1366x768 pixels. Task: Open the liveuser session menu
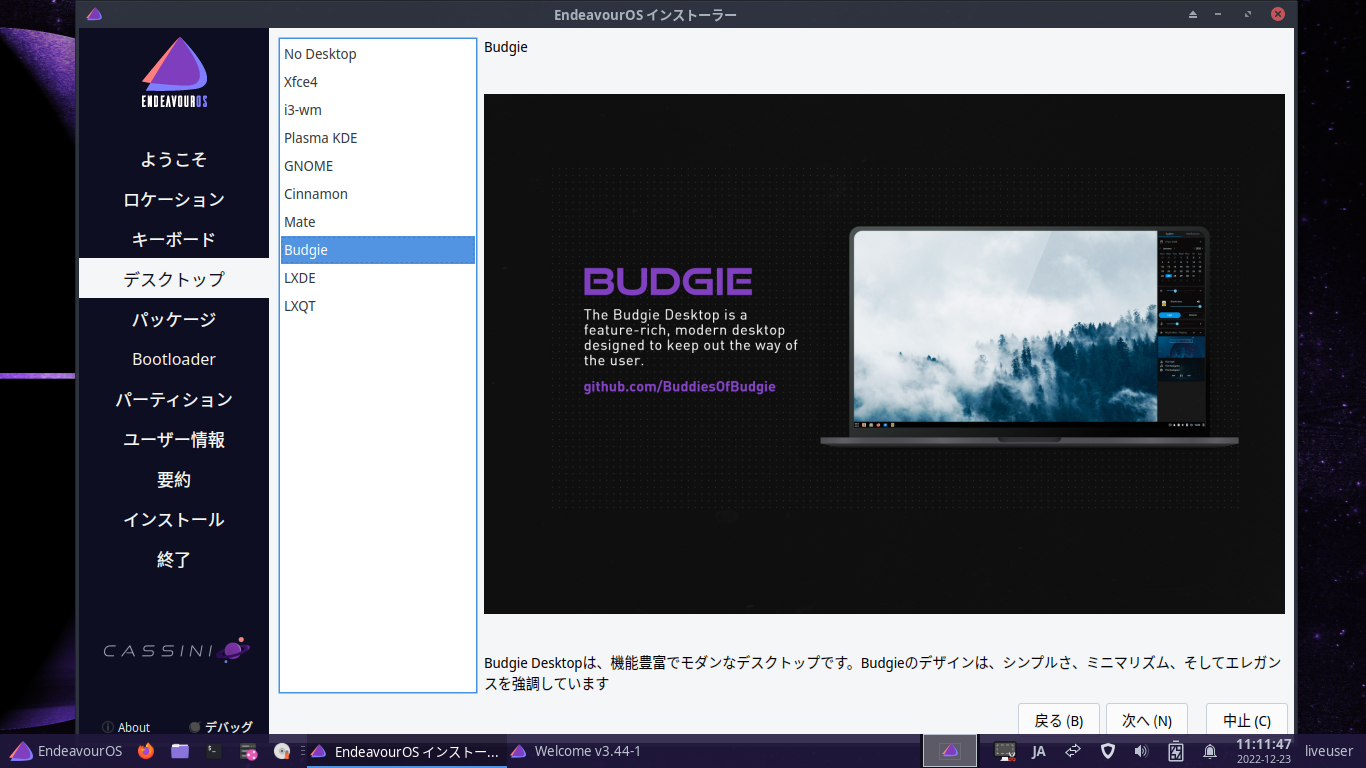[x=1329, y=751]
